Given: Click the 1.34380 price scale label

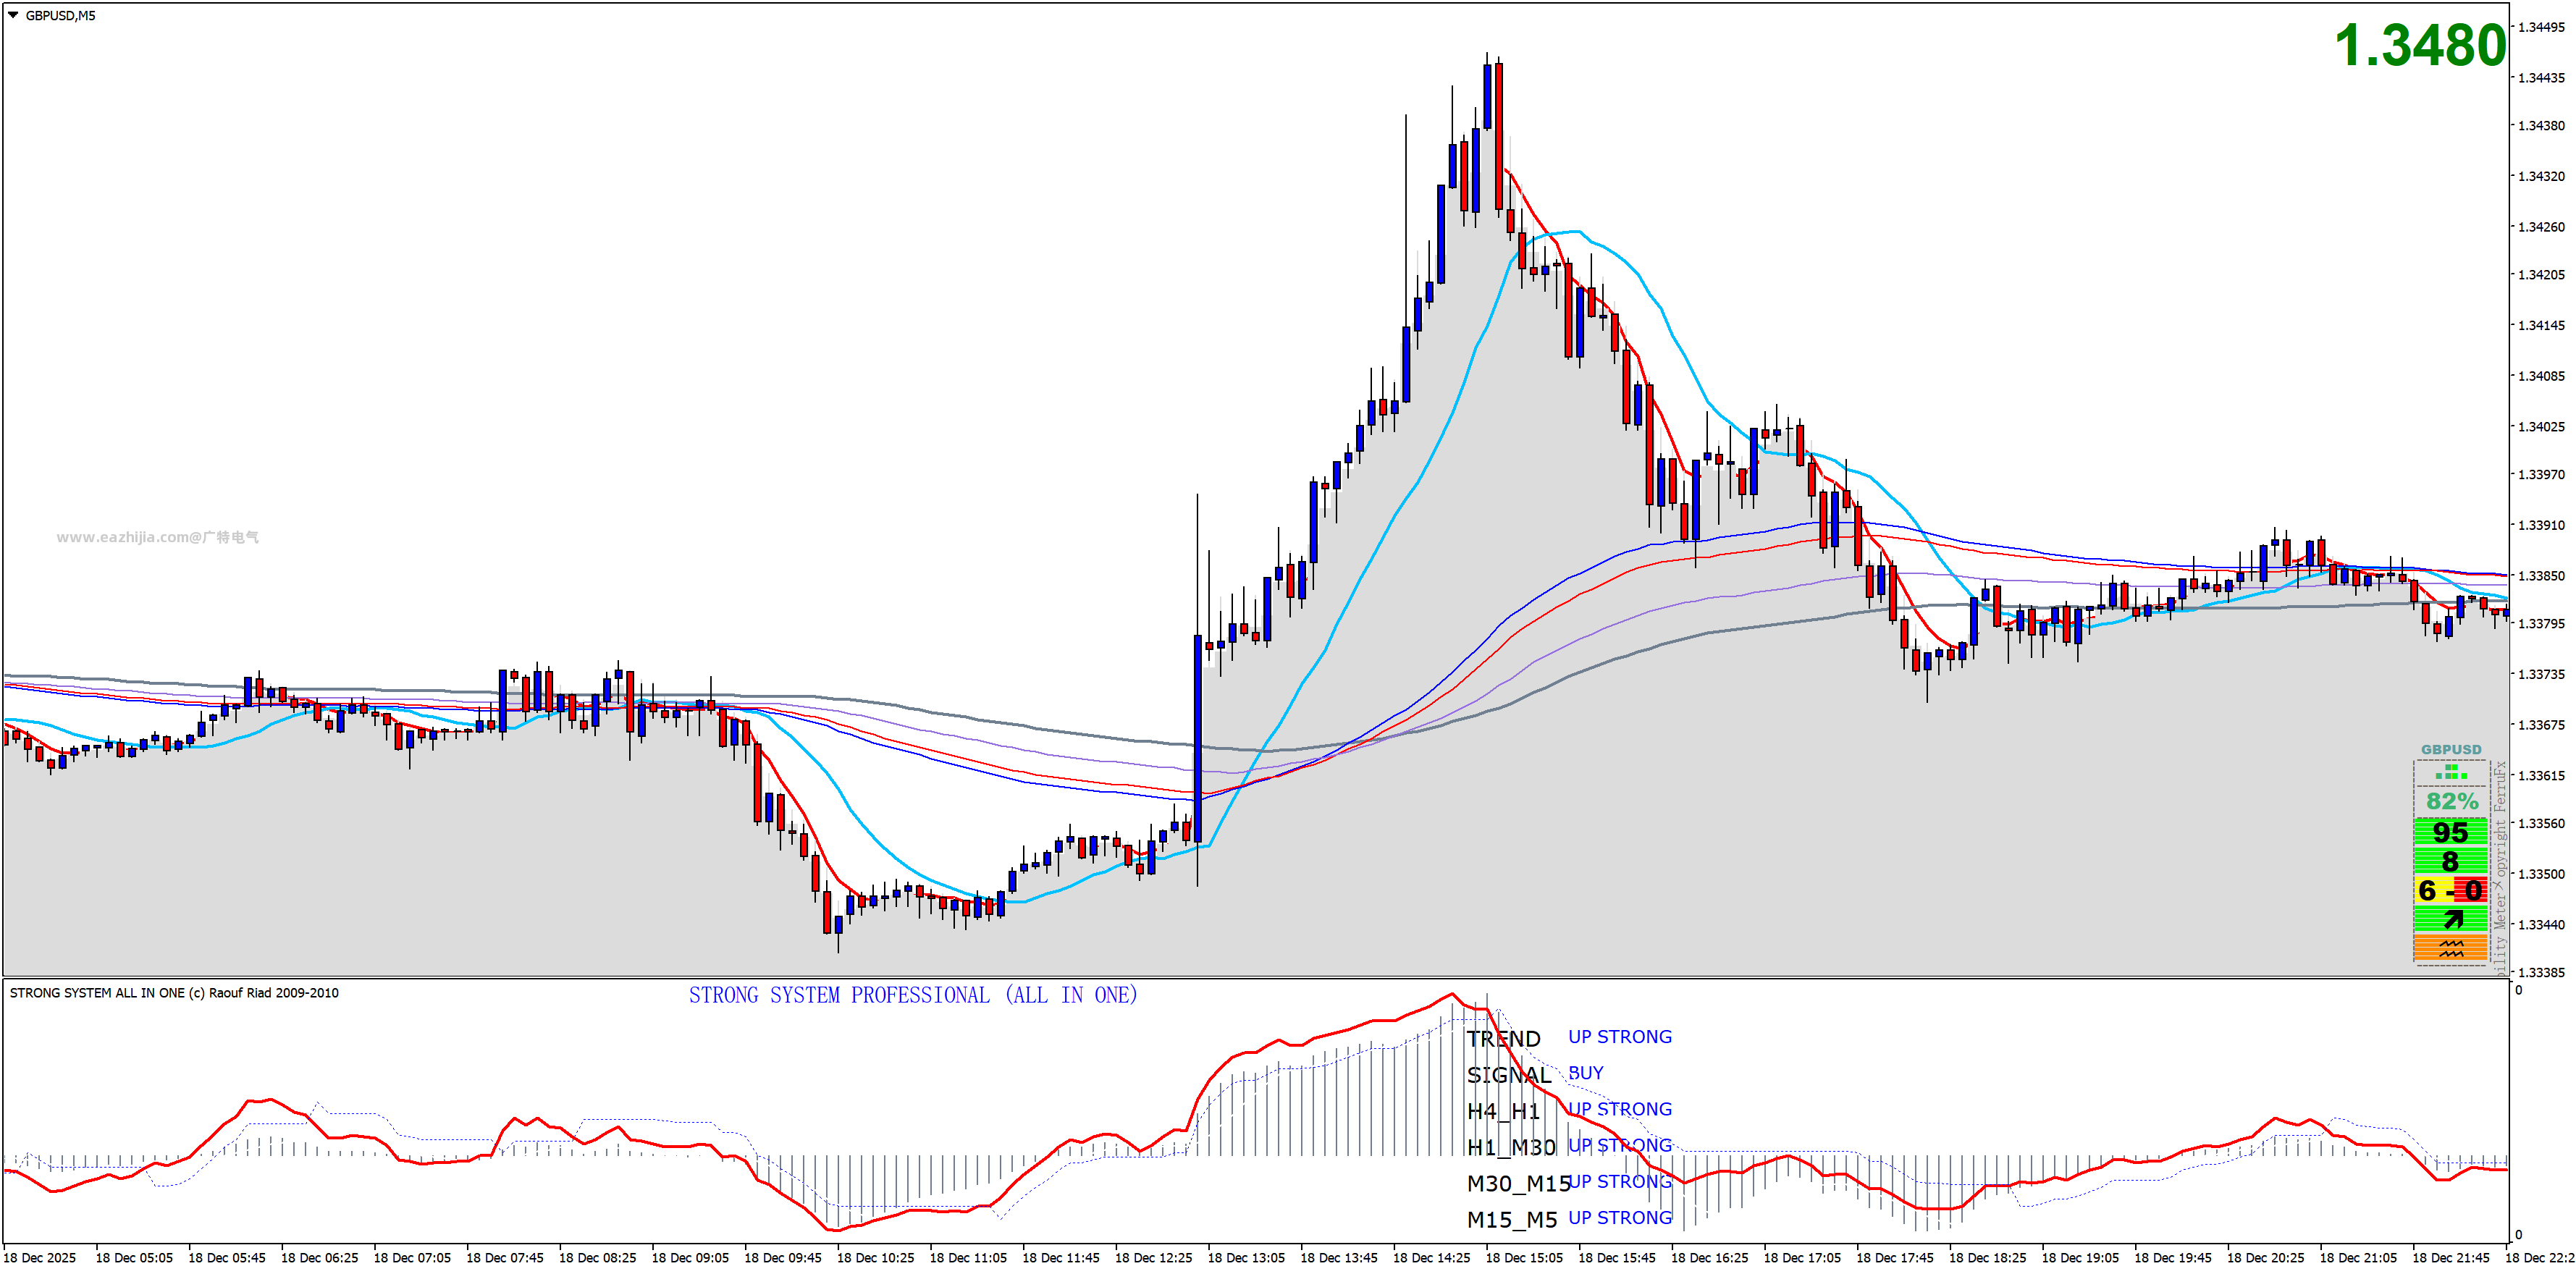Looking at the screenshot, I should click(x=2541, y=126).
